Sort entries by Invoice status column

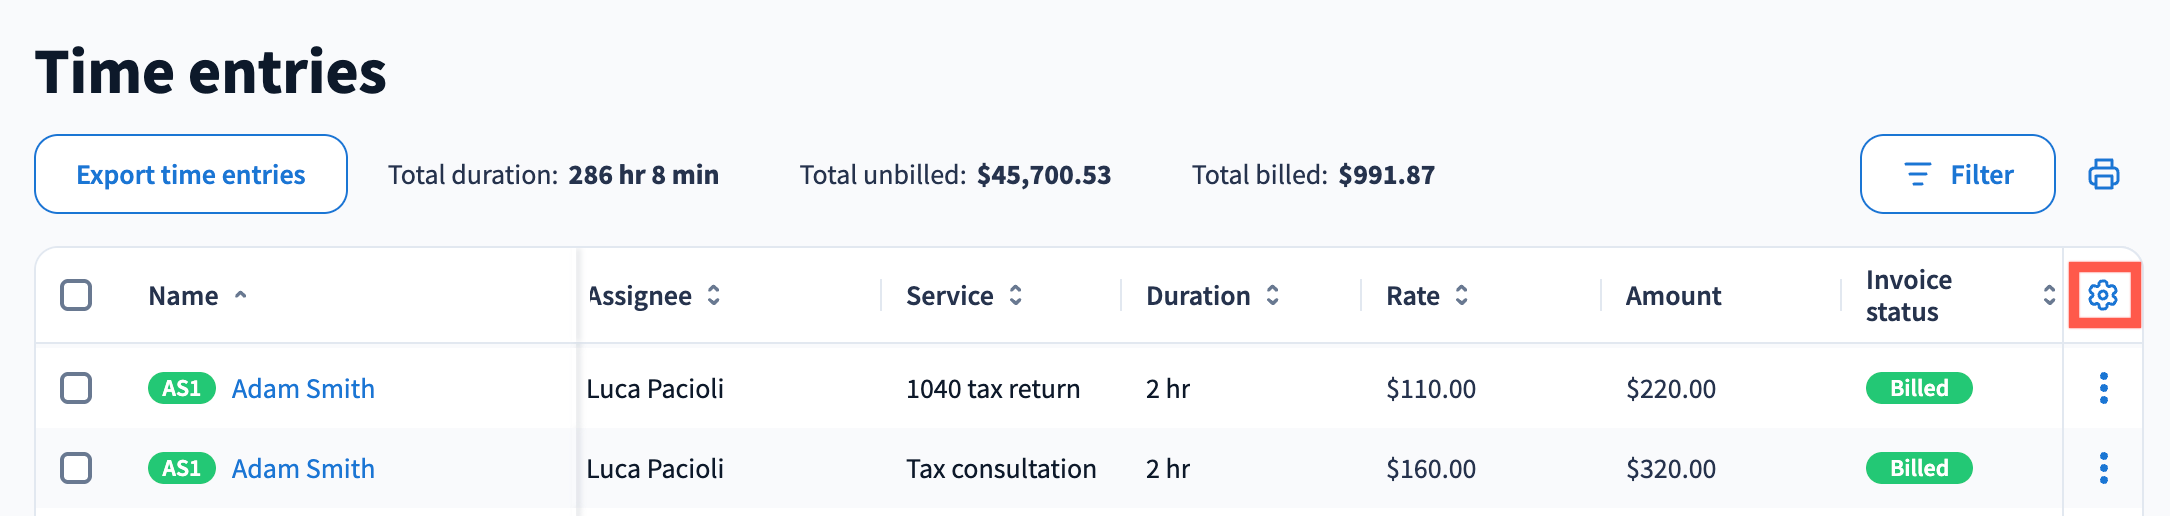point(2048,295)
